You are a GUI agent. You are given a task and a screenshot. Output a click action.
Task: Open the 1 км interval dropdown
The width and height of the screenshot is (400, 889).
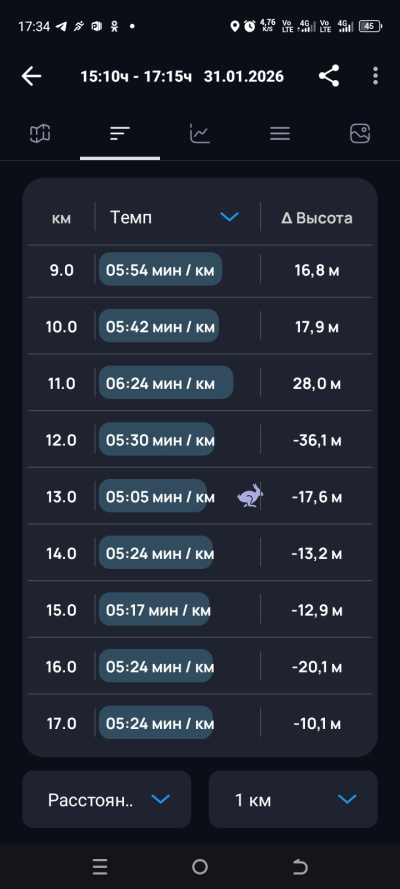pos(293,799)
